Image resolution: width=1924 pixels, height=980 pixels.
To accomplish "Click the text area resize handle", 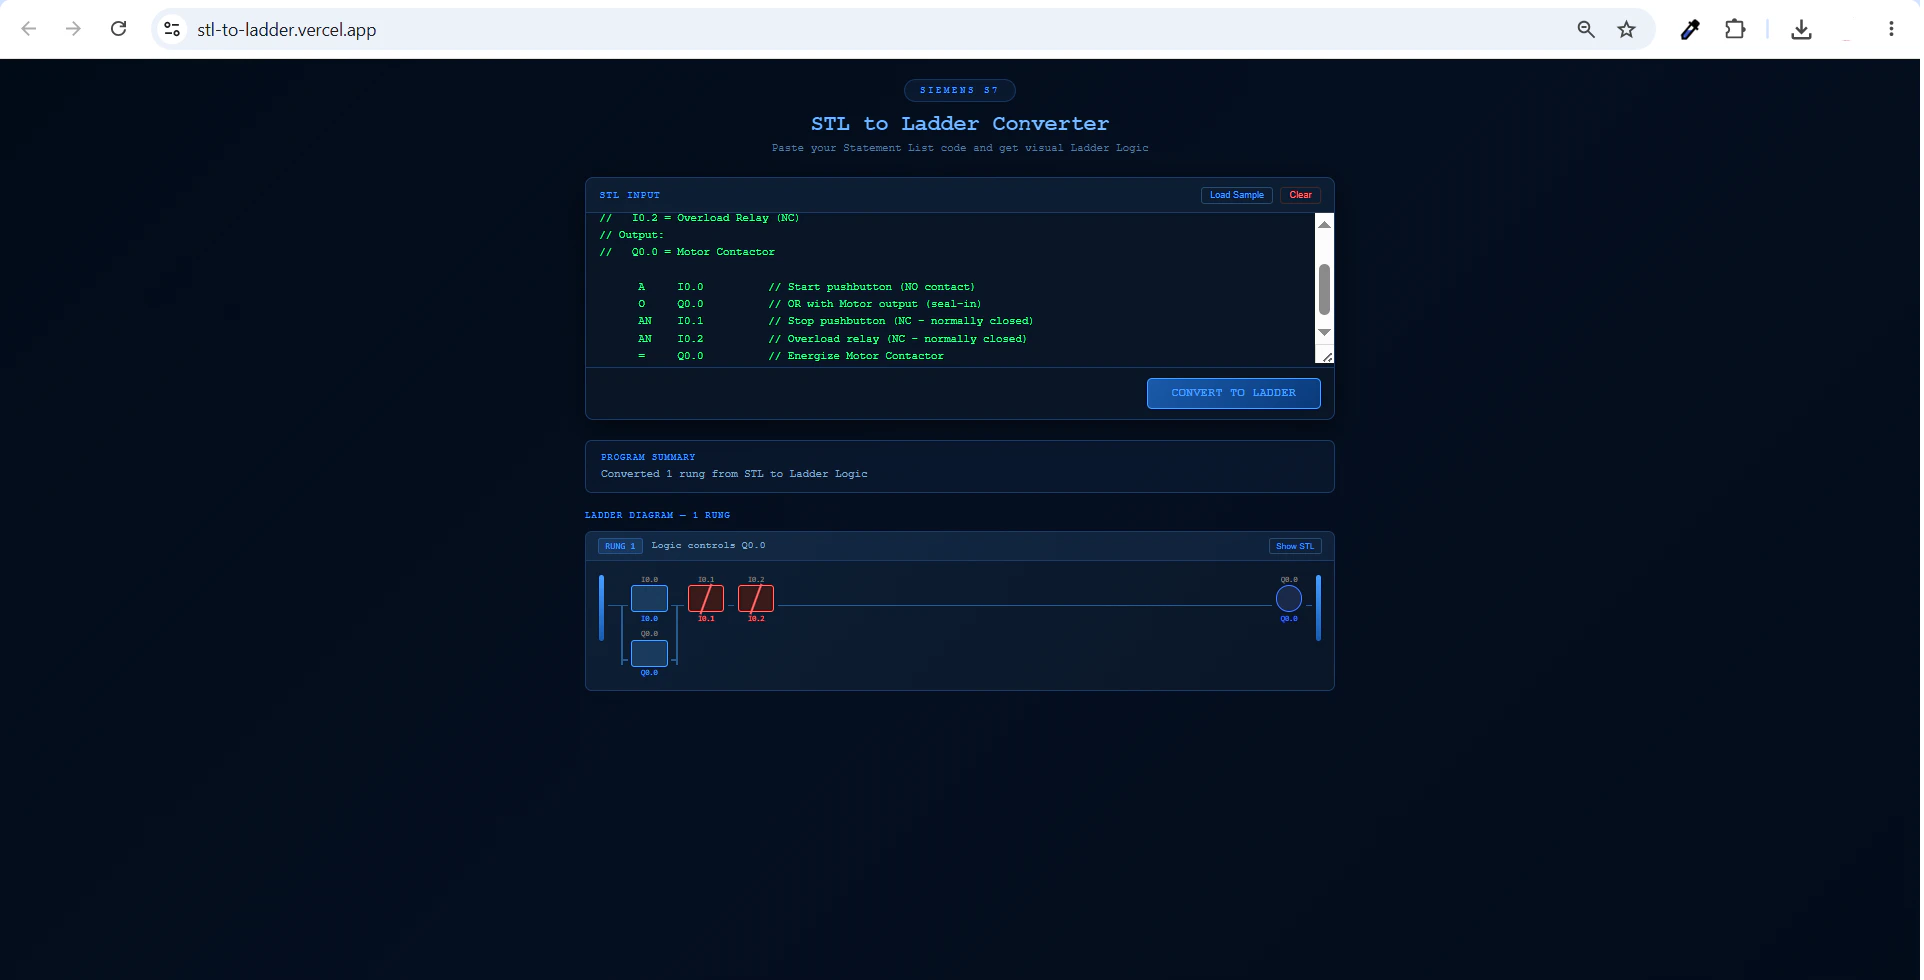I will [x=1326, y=357].
